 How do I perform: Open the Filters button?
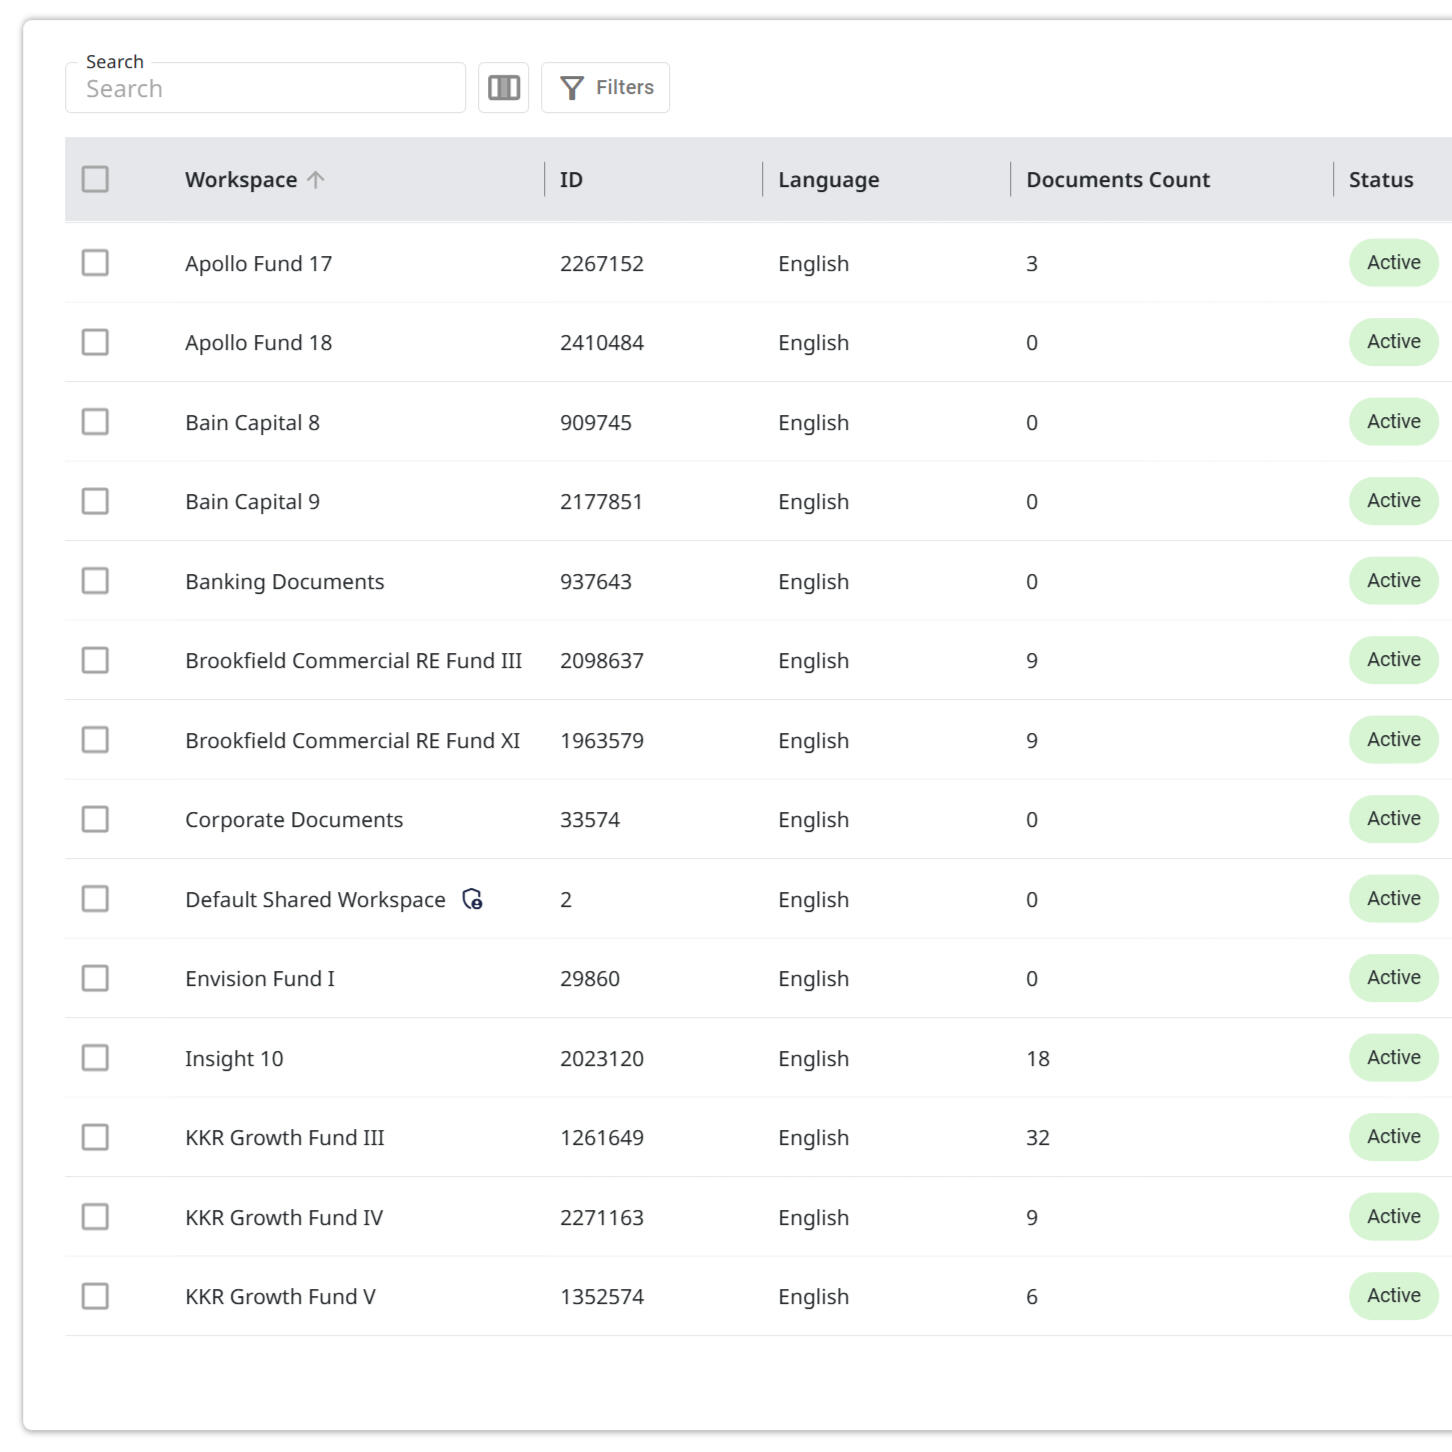tap(605, 88)
